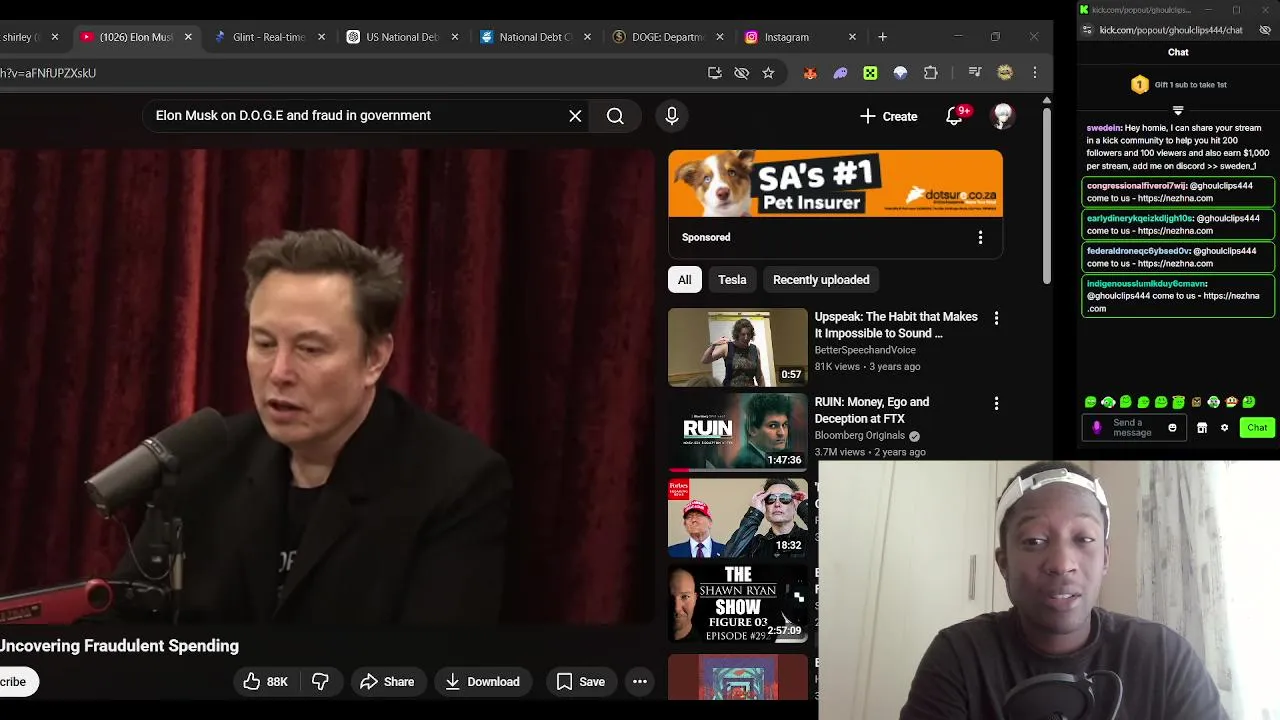
Task: Close the Glint tab
Action: (x=321, y=37)
